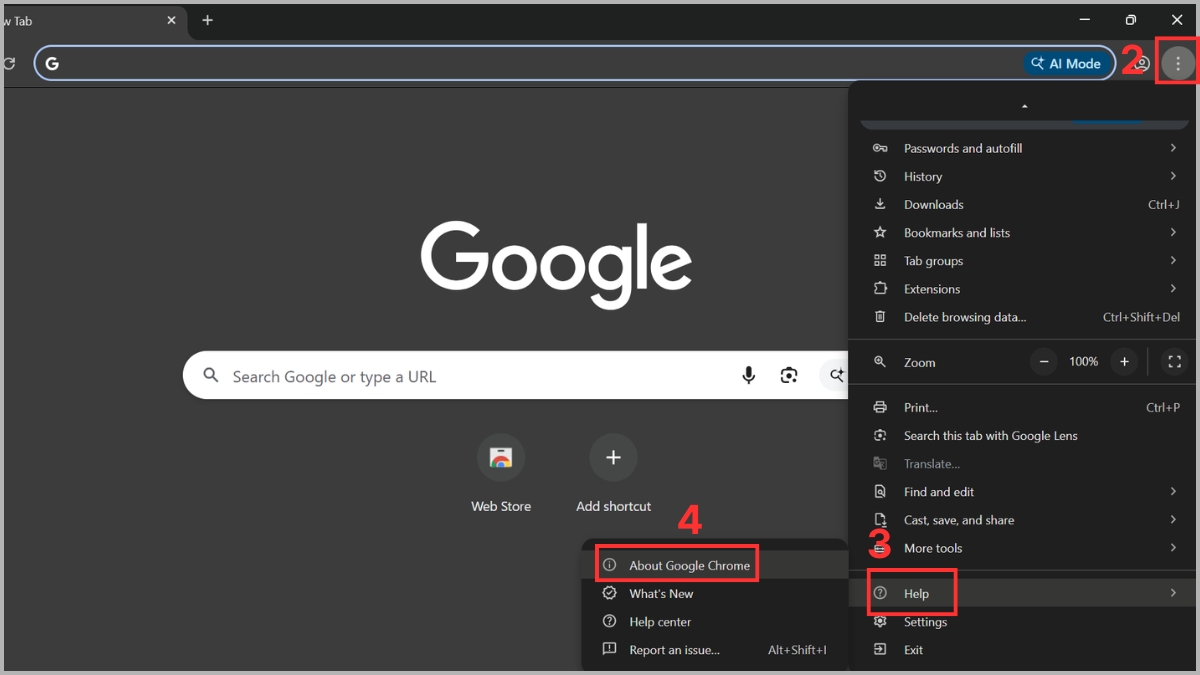
Task: Click the Google G icon in address bar
Action: (x=52, y=63)
